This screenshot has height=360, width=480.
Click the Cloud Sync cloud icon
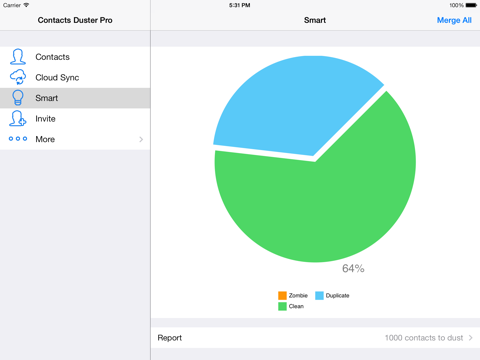18,77
